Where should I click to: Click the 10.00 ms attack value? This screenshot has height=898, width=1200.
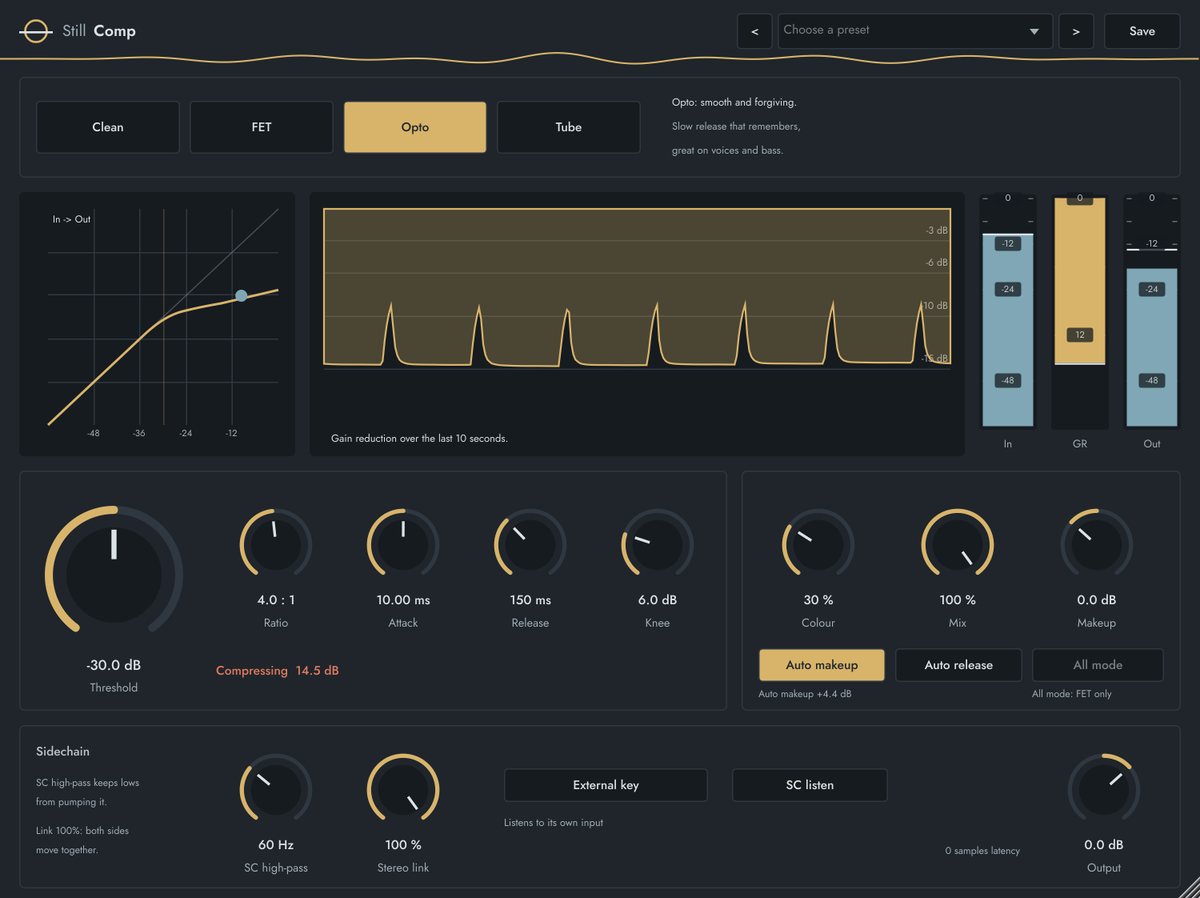pyautogui.click(x=403, y=600)
